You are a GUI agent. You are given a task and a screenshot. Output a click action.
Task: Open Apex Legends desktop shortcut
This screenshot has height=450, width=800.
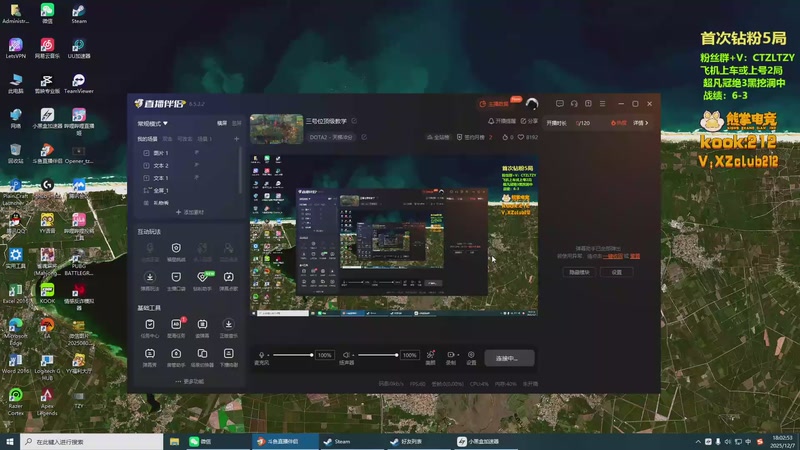pos(47,402)
